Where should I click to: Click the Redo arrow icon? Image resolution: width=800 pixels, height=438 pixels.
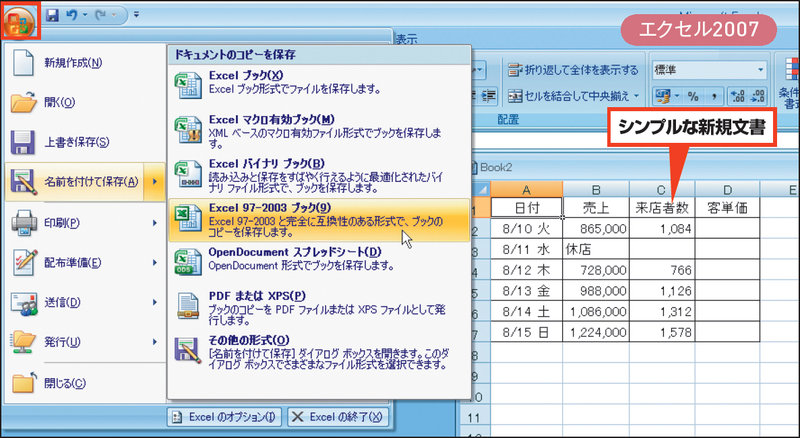pos(101,16)
